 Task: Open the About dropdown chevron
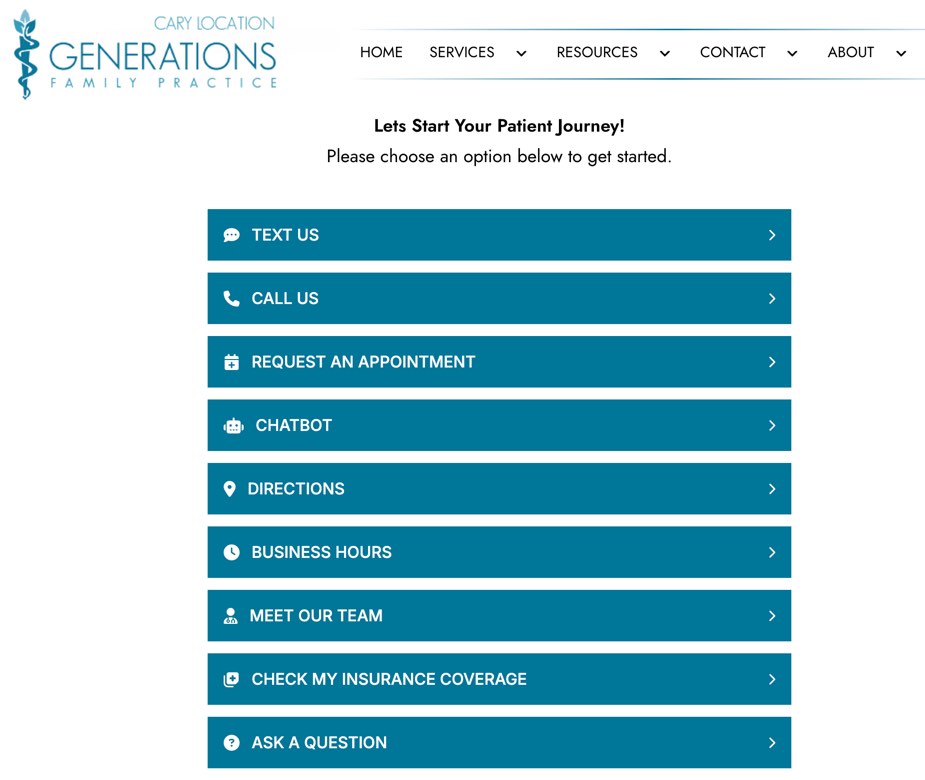[901, 54]
